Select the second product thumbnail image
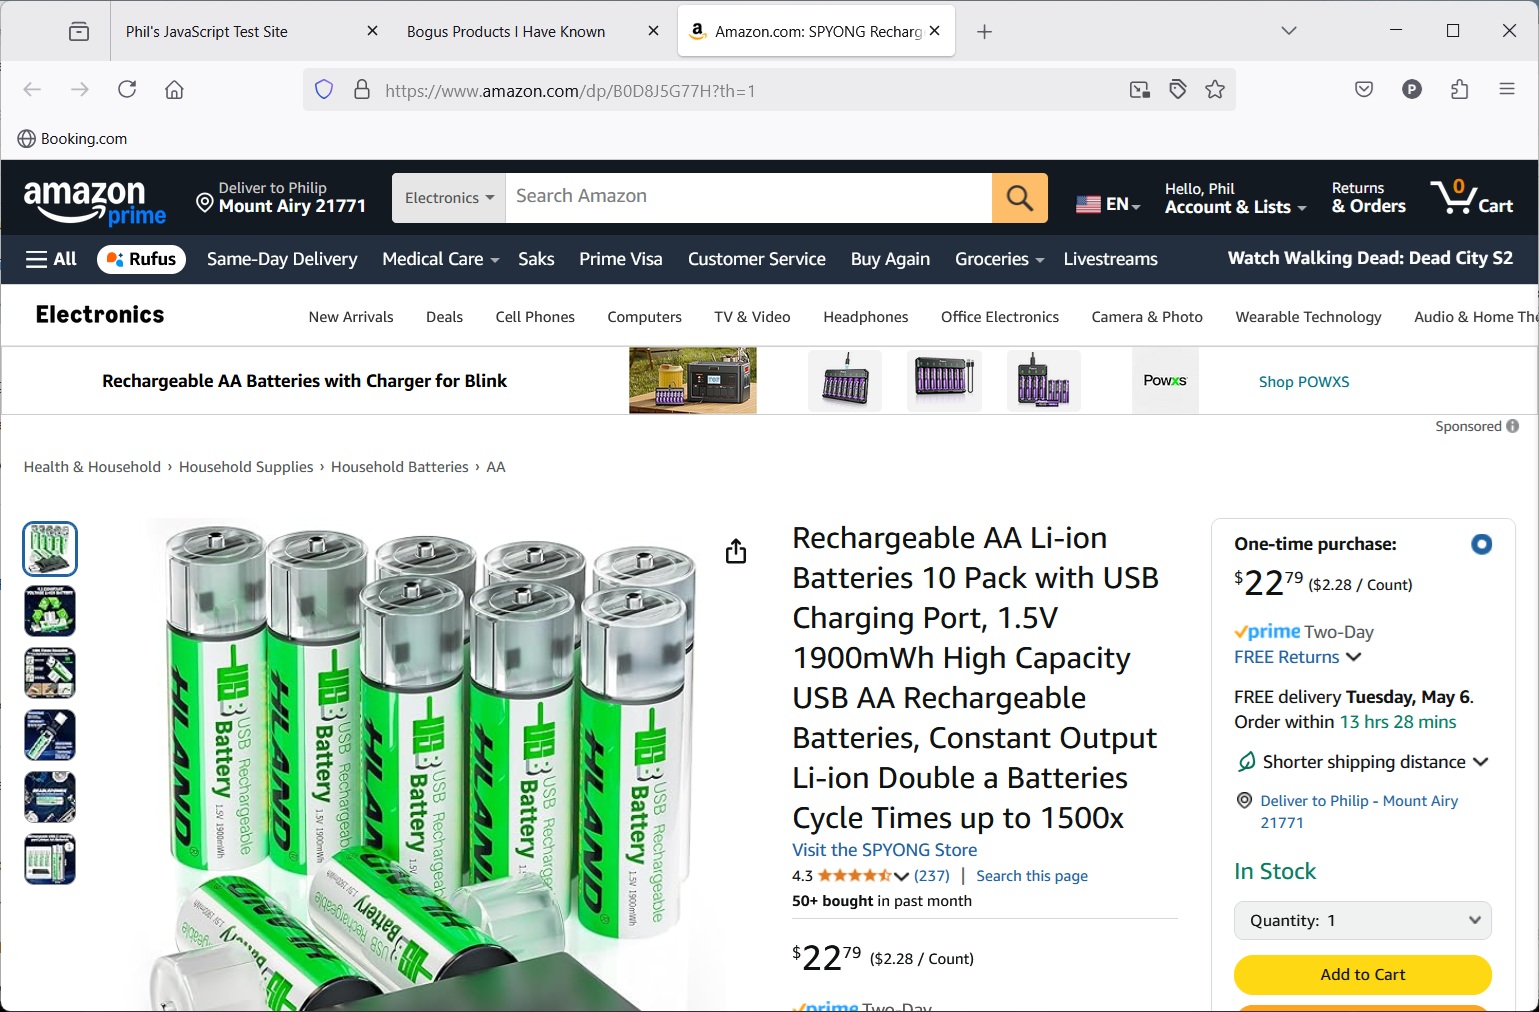The height and width of the screenshot is (1012, 1539). coord(50,611)
